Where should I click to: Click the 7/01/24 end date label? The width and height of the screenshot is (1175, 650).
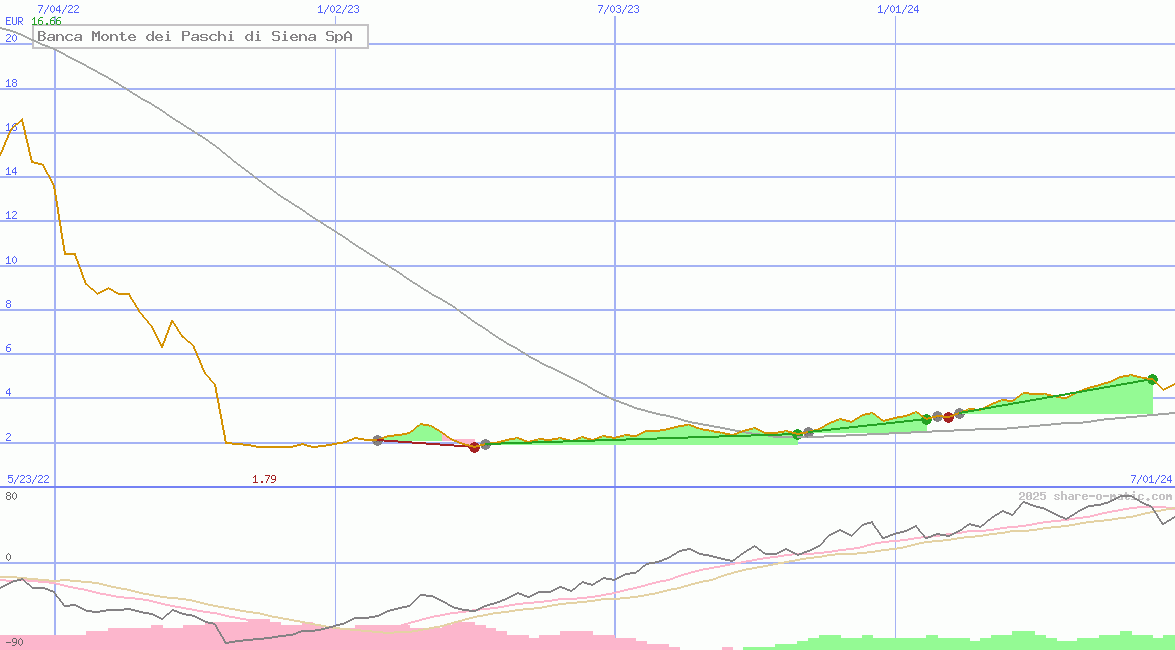click(x=1151, y=479)
